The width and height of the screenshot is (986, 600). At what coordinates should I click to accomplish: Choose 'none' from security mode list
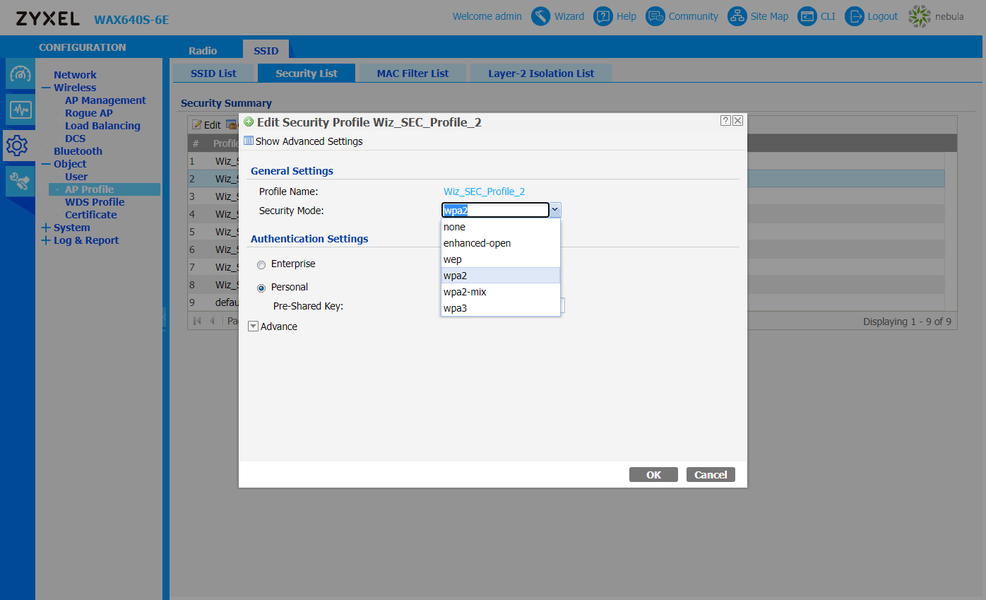click(501, 227)
